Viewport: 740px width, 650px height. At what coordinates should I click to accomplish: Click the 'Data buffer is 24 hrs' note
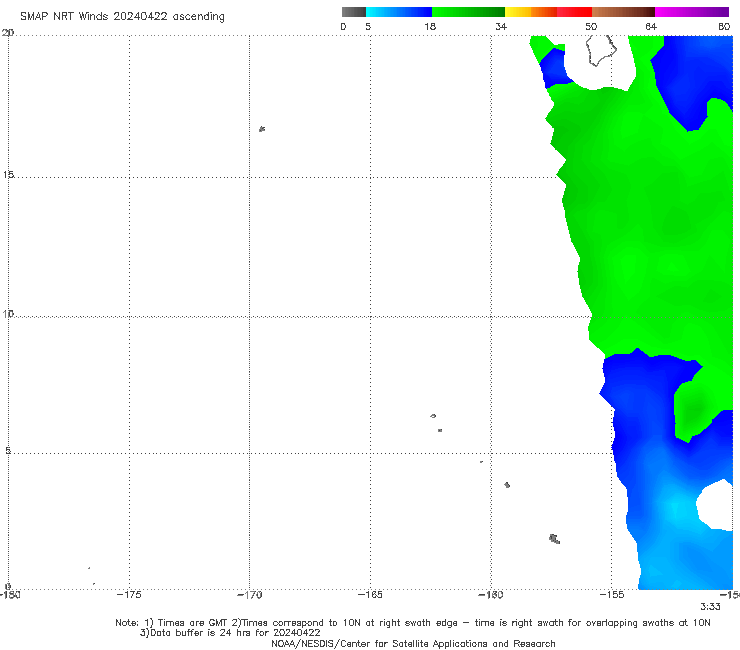[x=230, y=633]
